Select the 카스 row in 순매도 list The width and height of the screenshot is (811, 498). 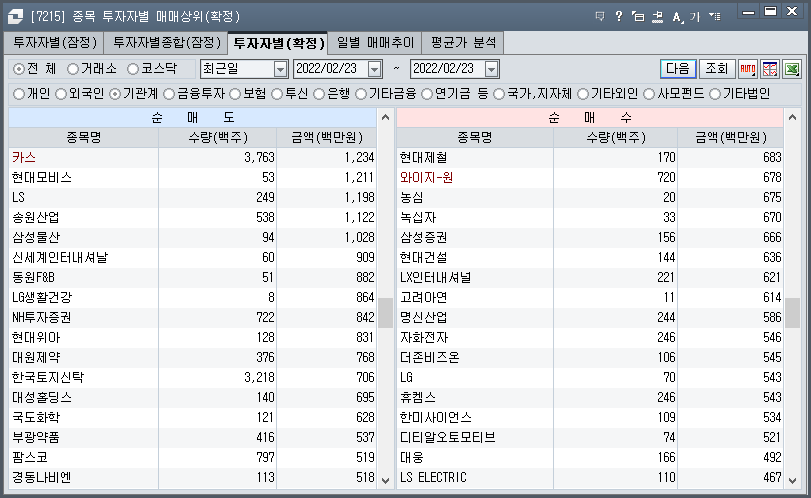[x=192, y=158]
